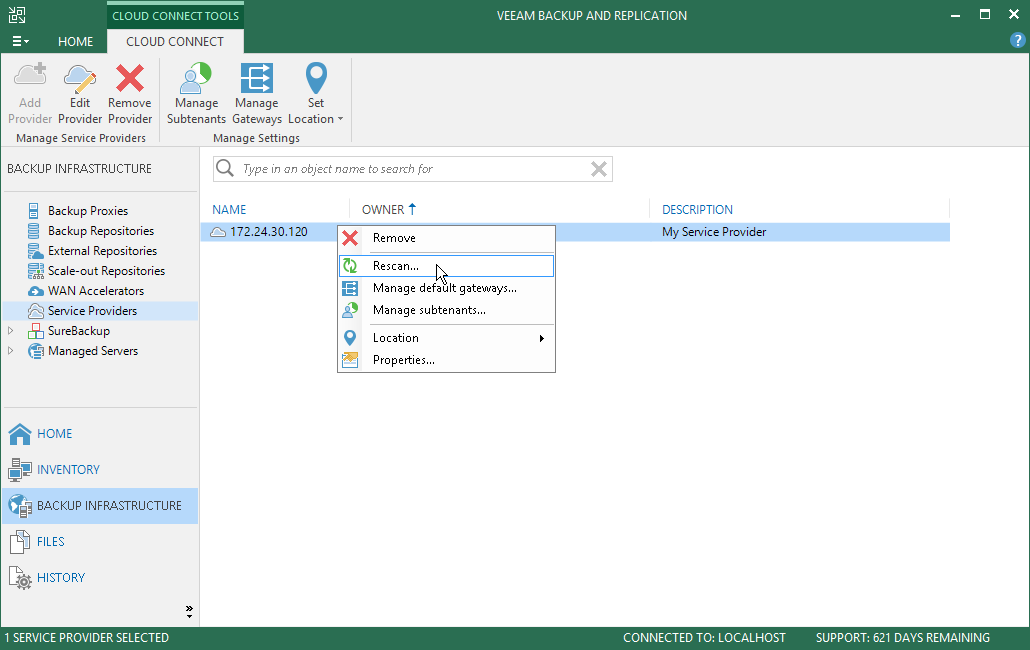Screen dimensions: 1030x650
Task: Go to the INVENTORY navigation view
Action: coord(100,470)
